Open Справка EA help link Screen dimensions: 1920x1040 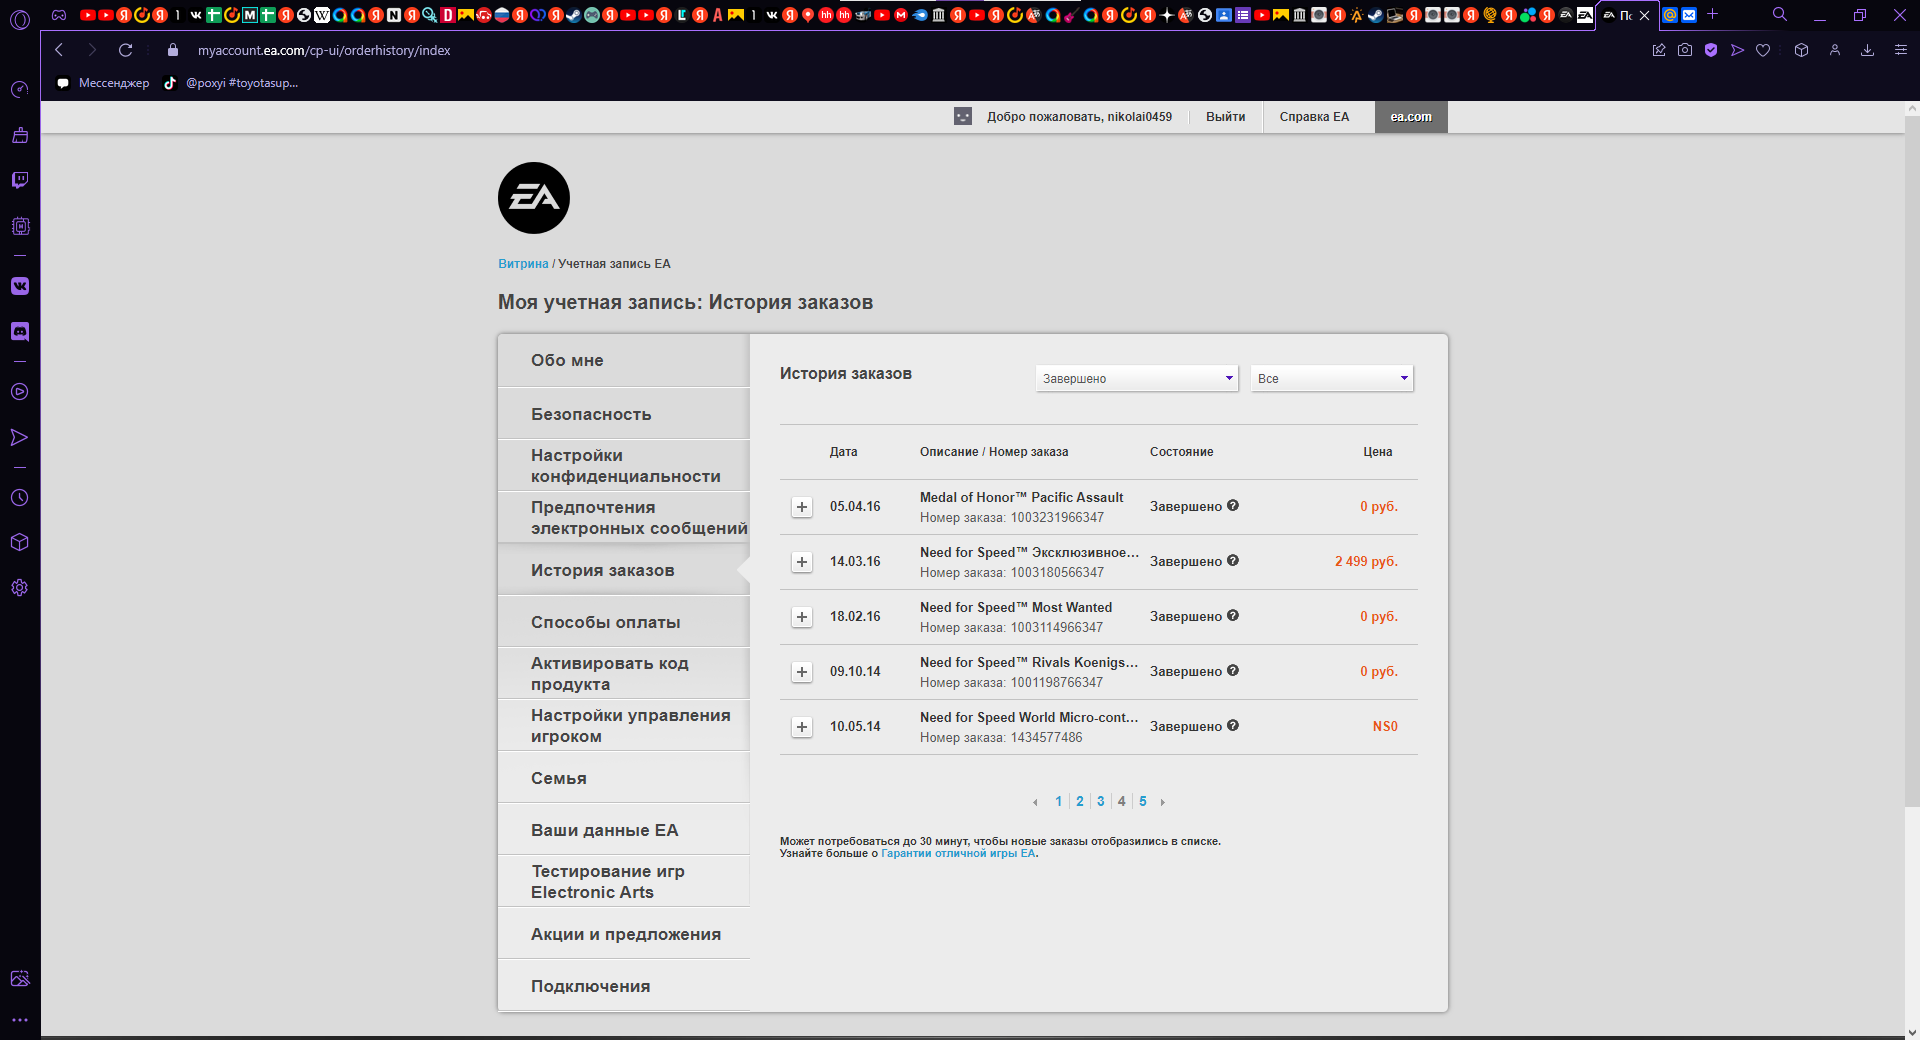coord(1314,117)
